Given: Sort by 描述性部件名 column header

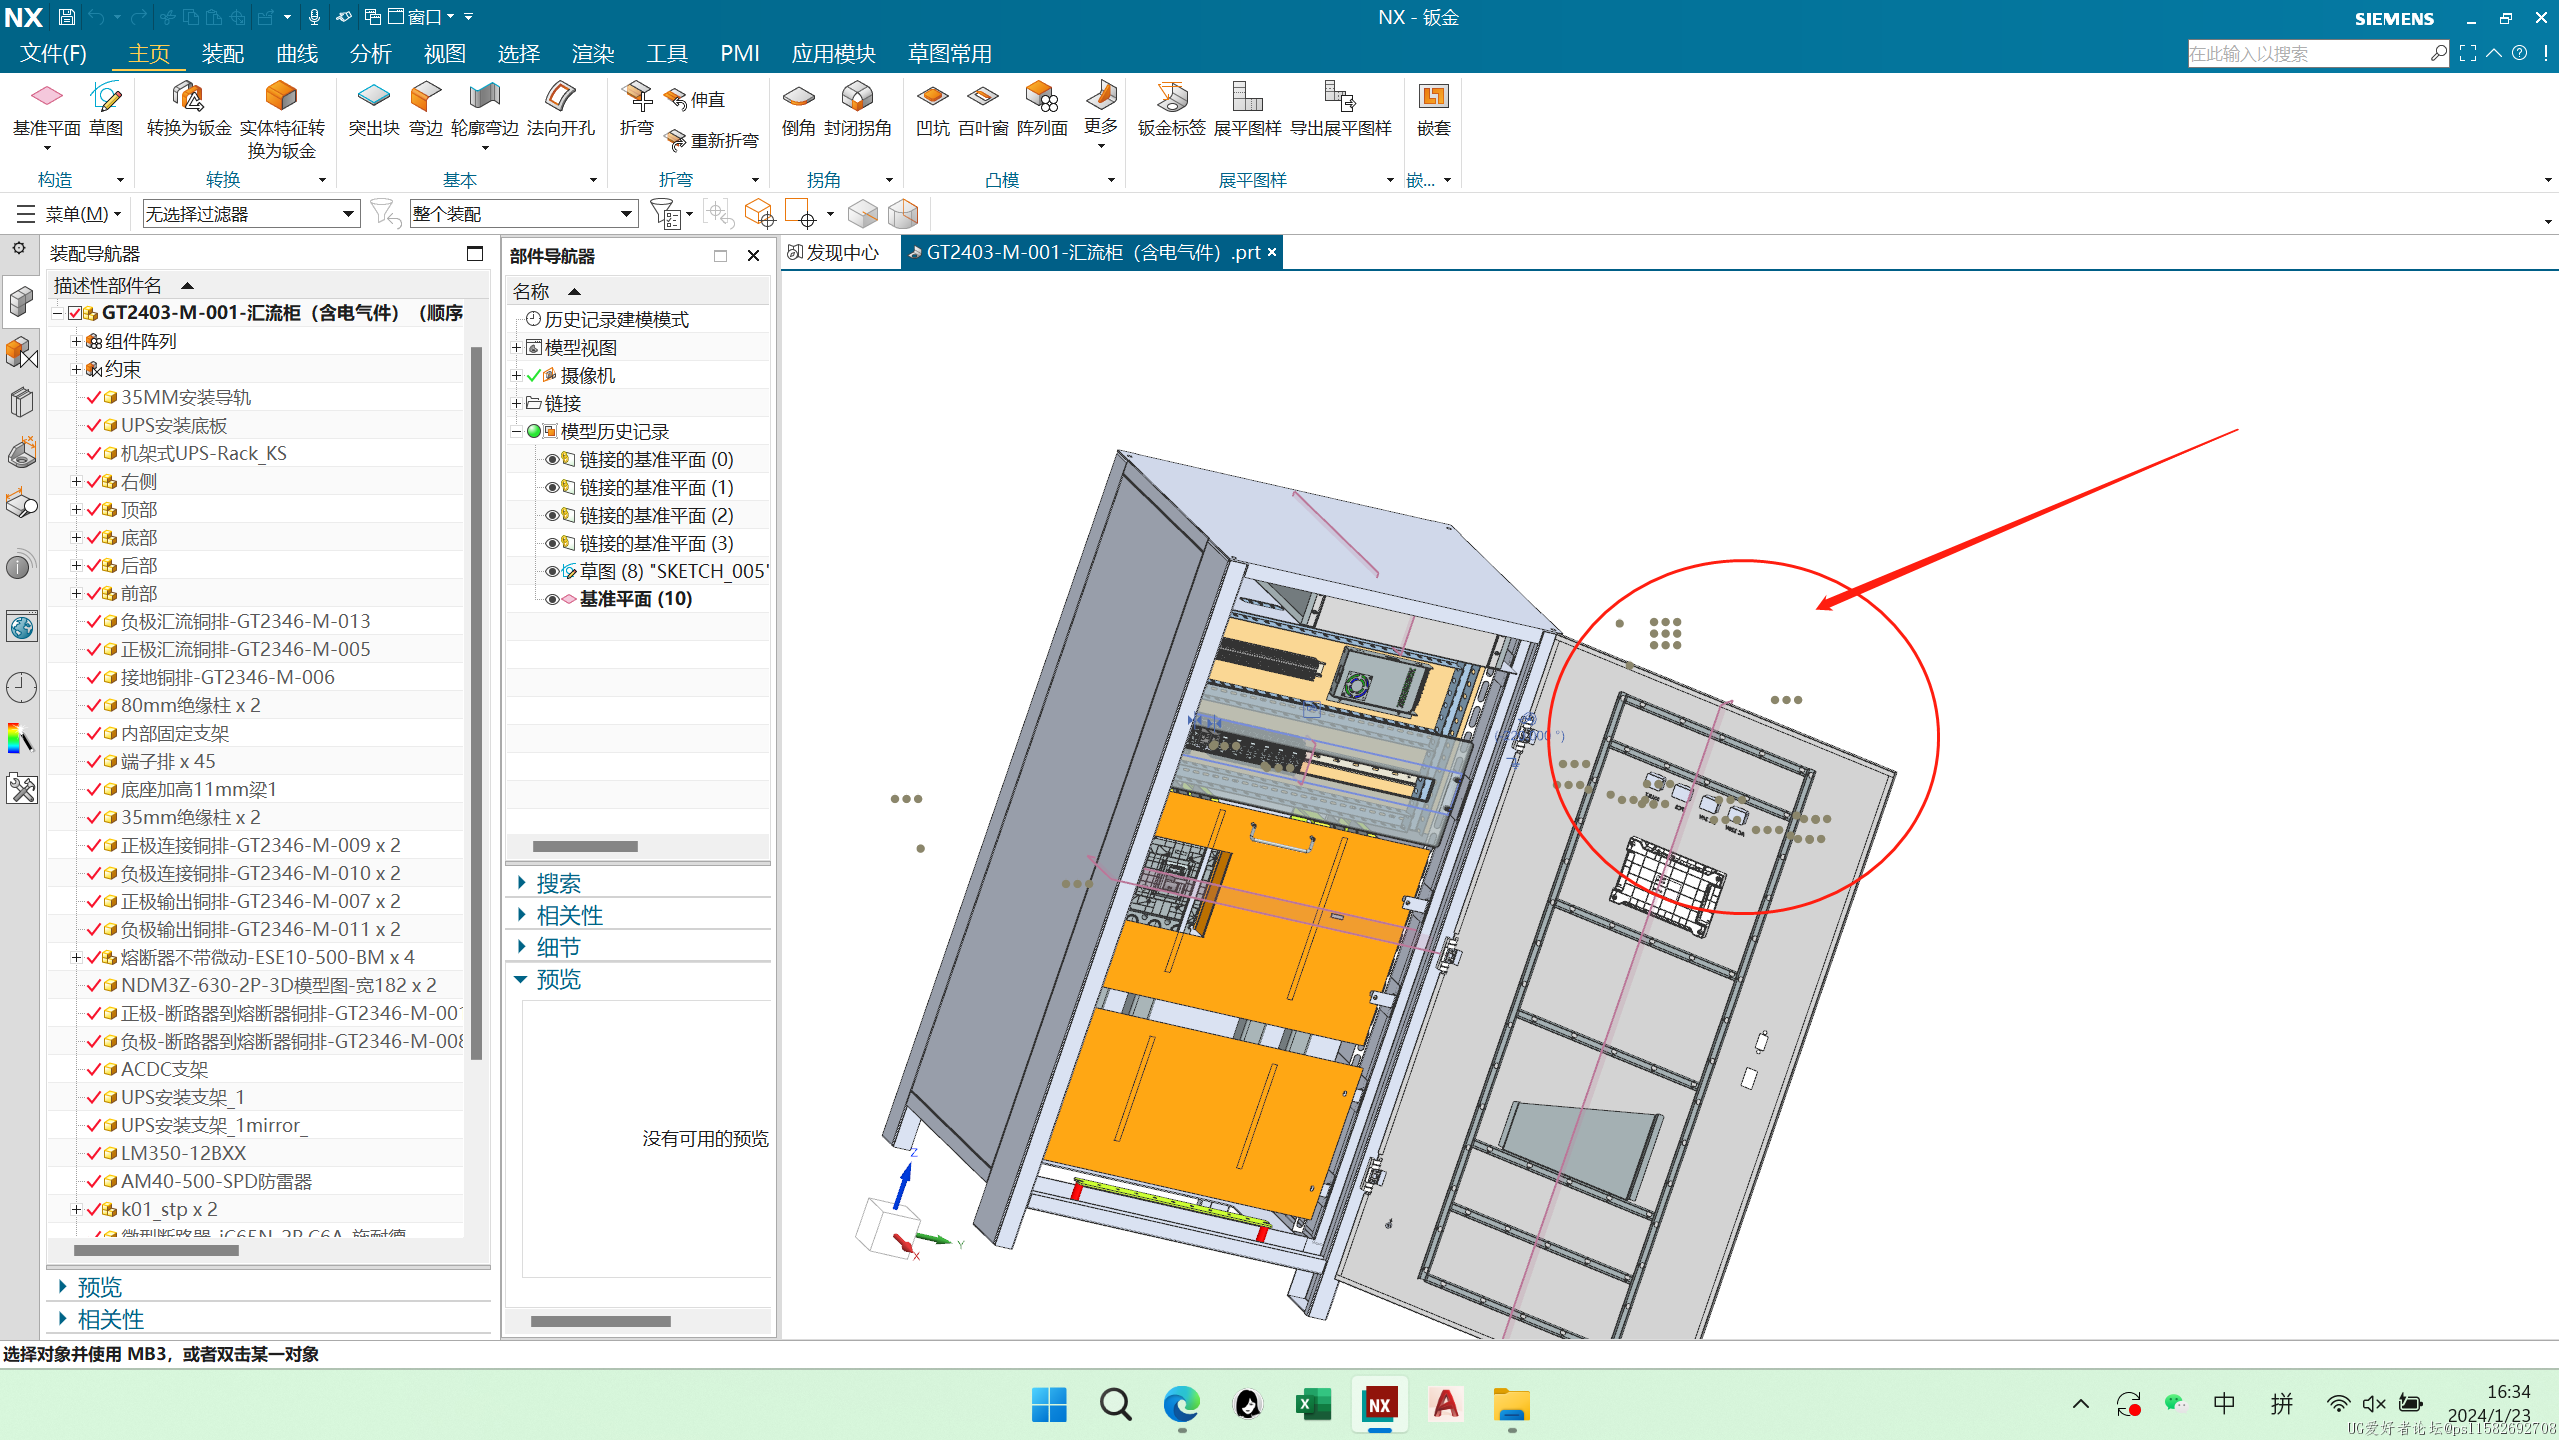Looking at the screenshot, I should (108, 285).
